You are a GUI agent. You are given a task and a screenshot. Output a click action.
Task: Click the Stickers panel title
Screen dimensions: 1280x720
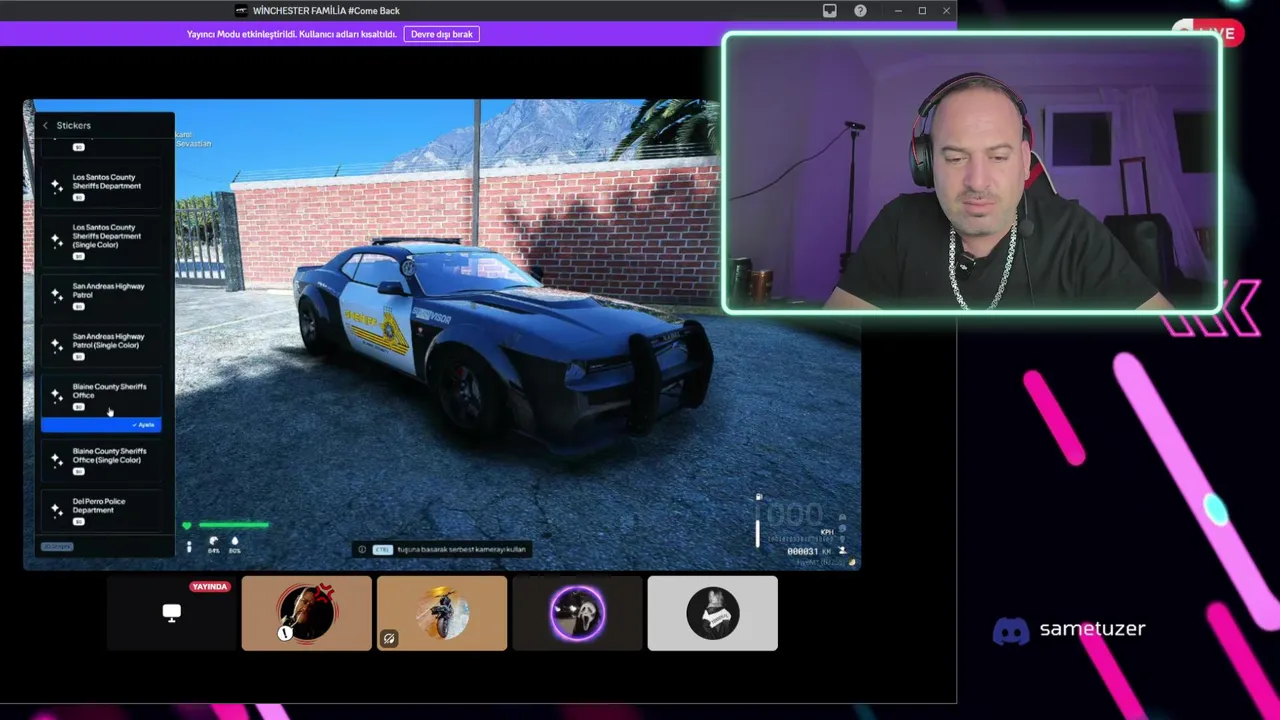click(x=74, y=125)
